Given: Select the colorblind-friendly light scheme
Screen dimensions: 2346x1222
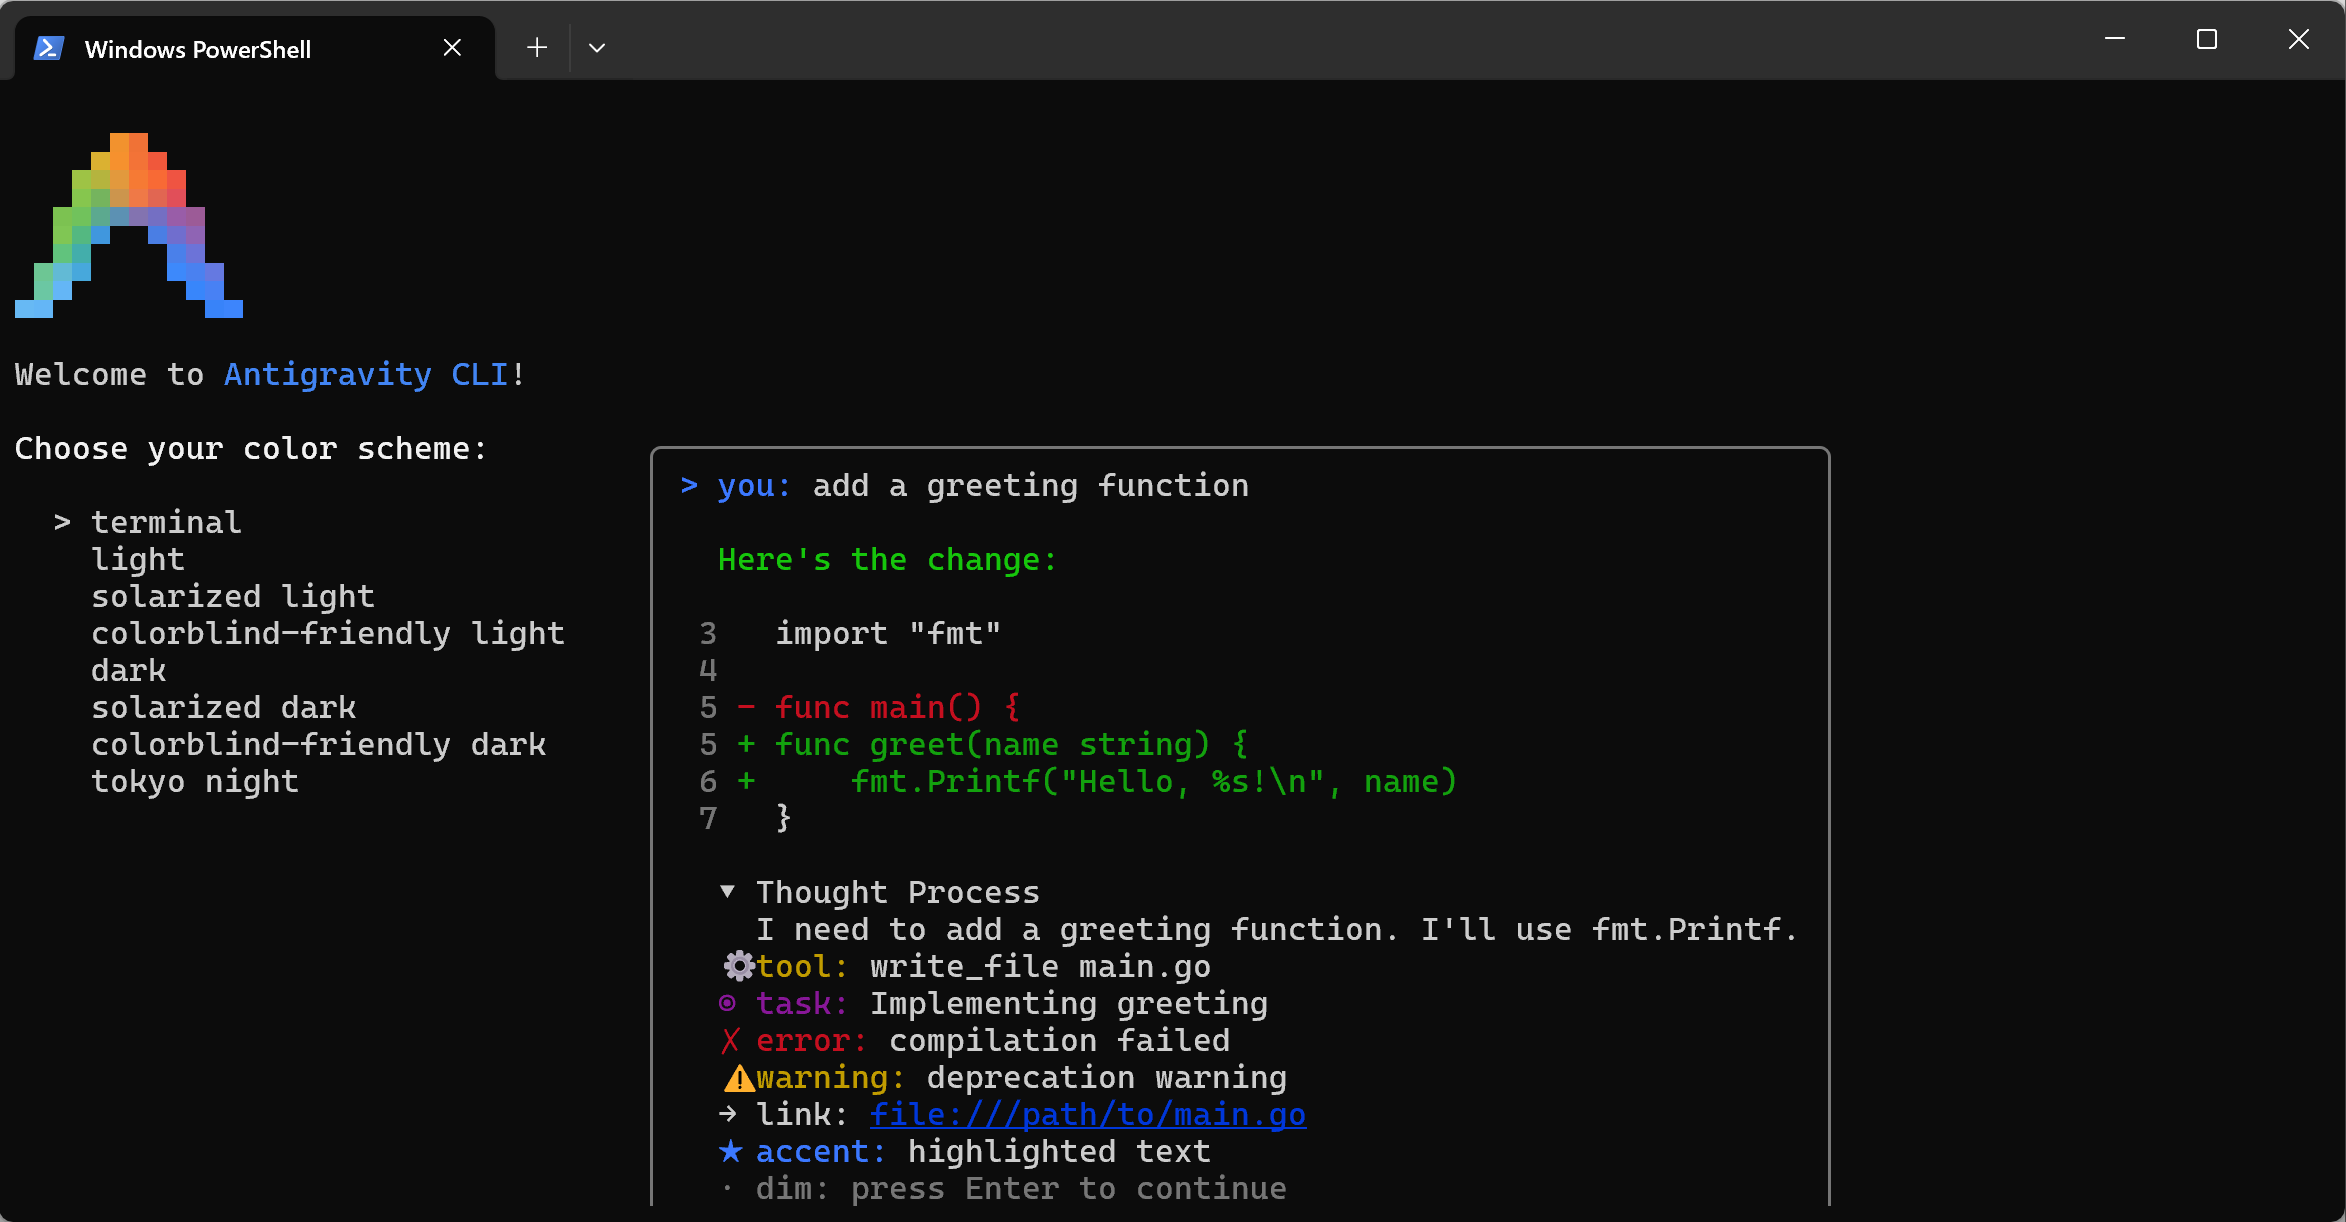Looking at the screenshot, I should click(x=328, y=633).
